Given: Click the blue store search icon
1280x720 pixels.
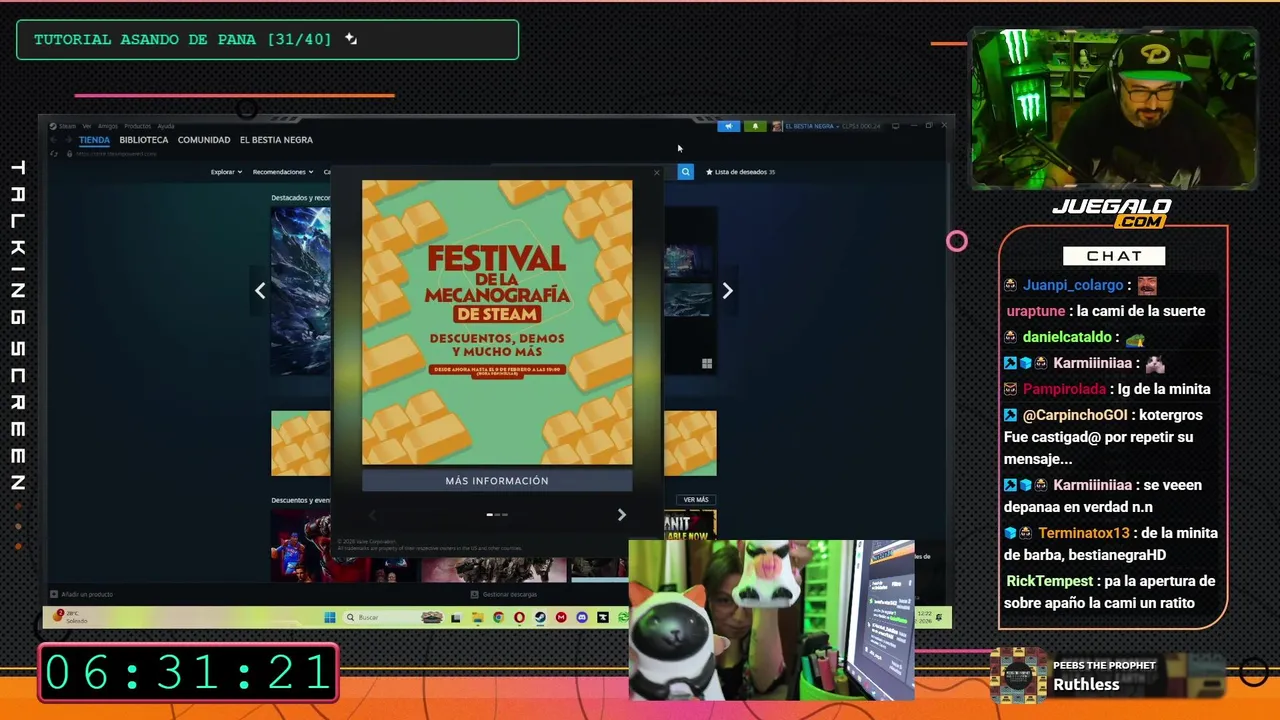Looking at the screenshot, I should click(686, 172).
